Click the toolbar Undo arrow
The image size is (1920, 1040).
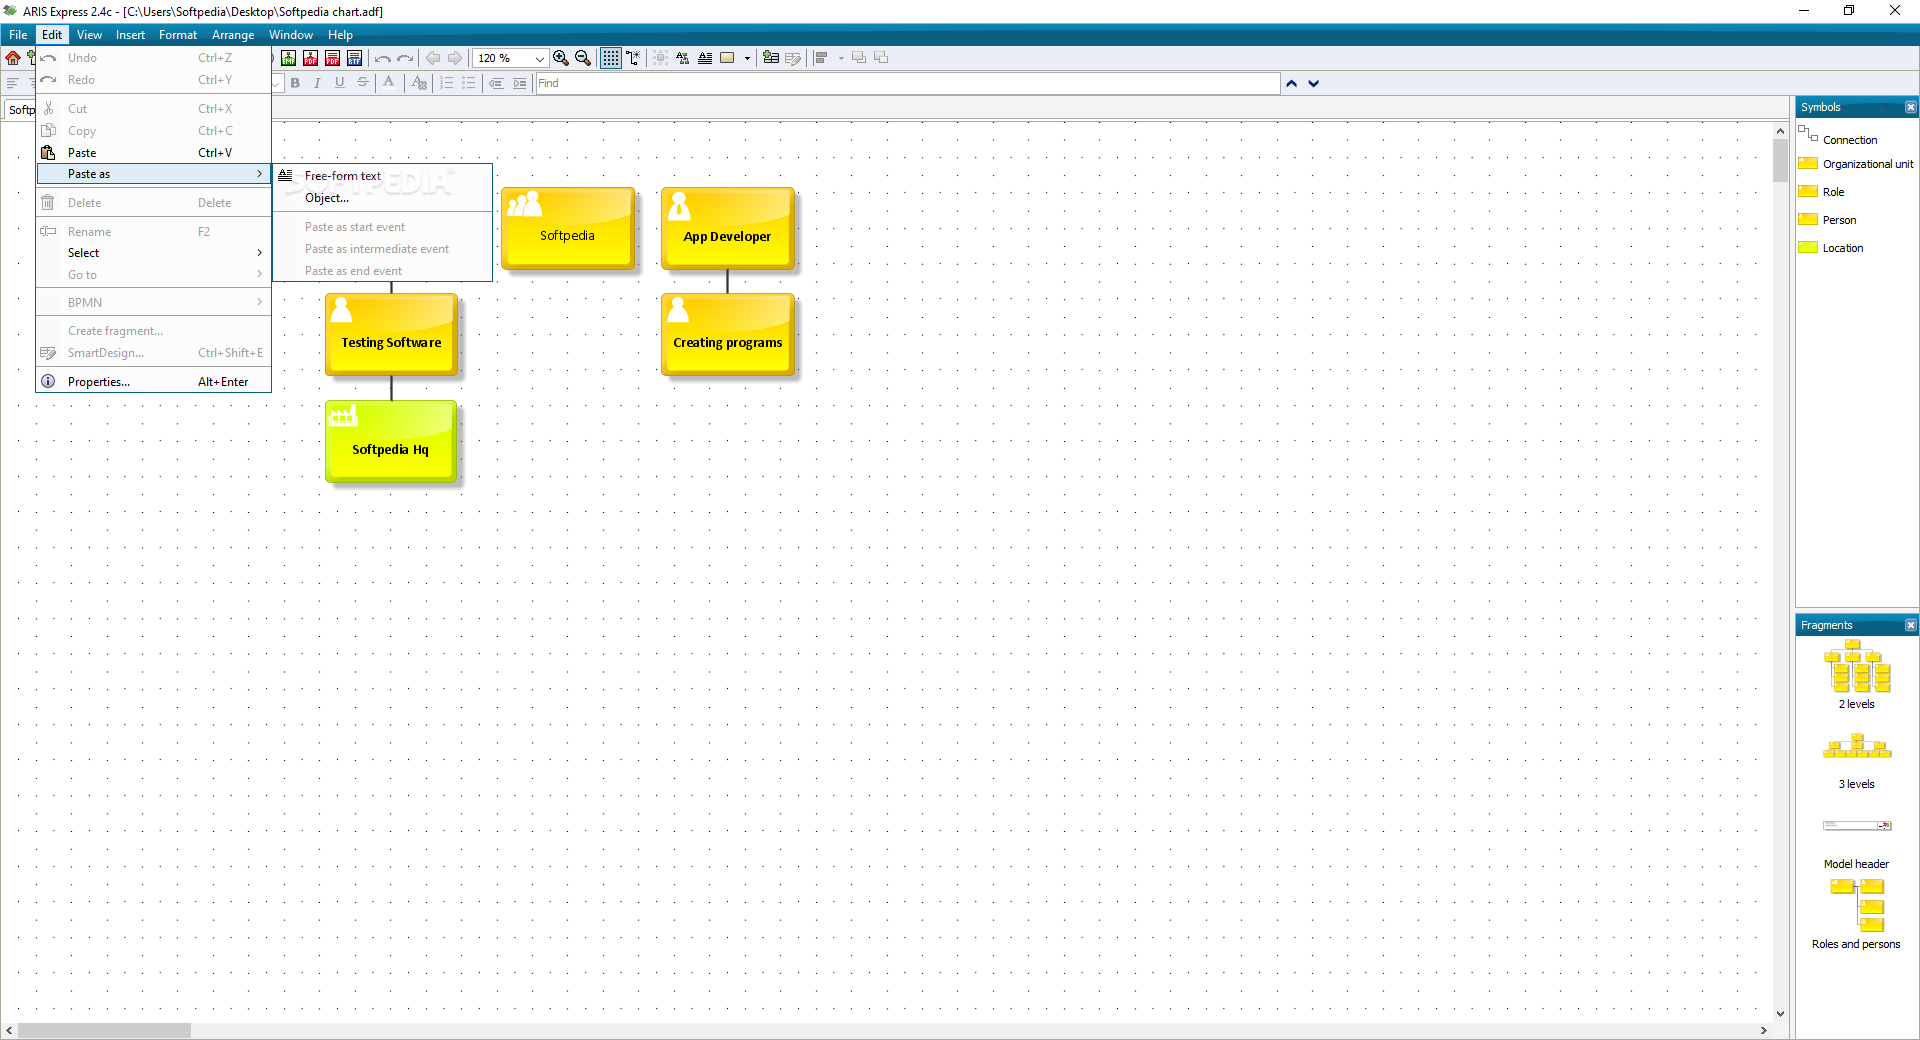pos(383,58)
